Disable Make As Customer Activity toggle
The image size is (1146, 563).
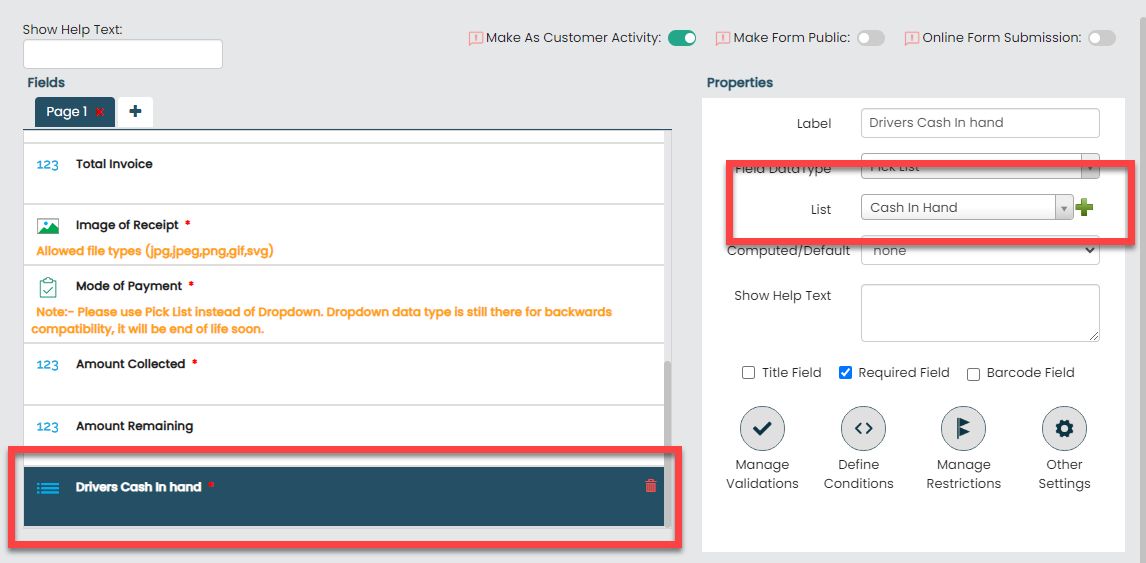[682, 38]
